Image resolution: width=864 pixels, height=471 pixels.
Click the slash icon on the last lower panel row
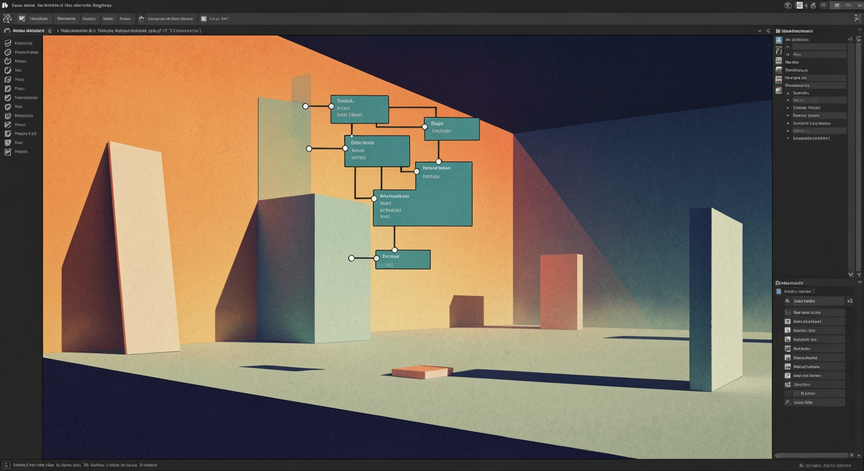(788, 403)
